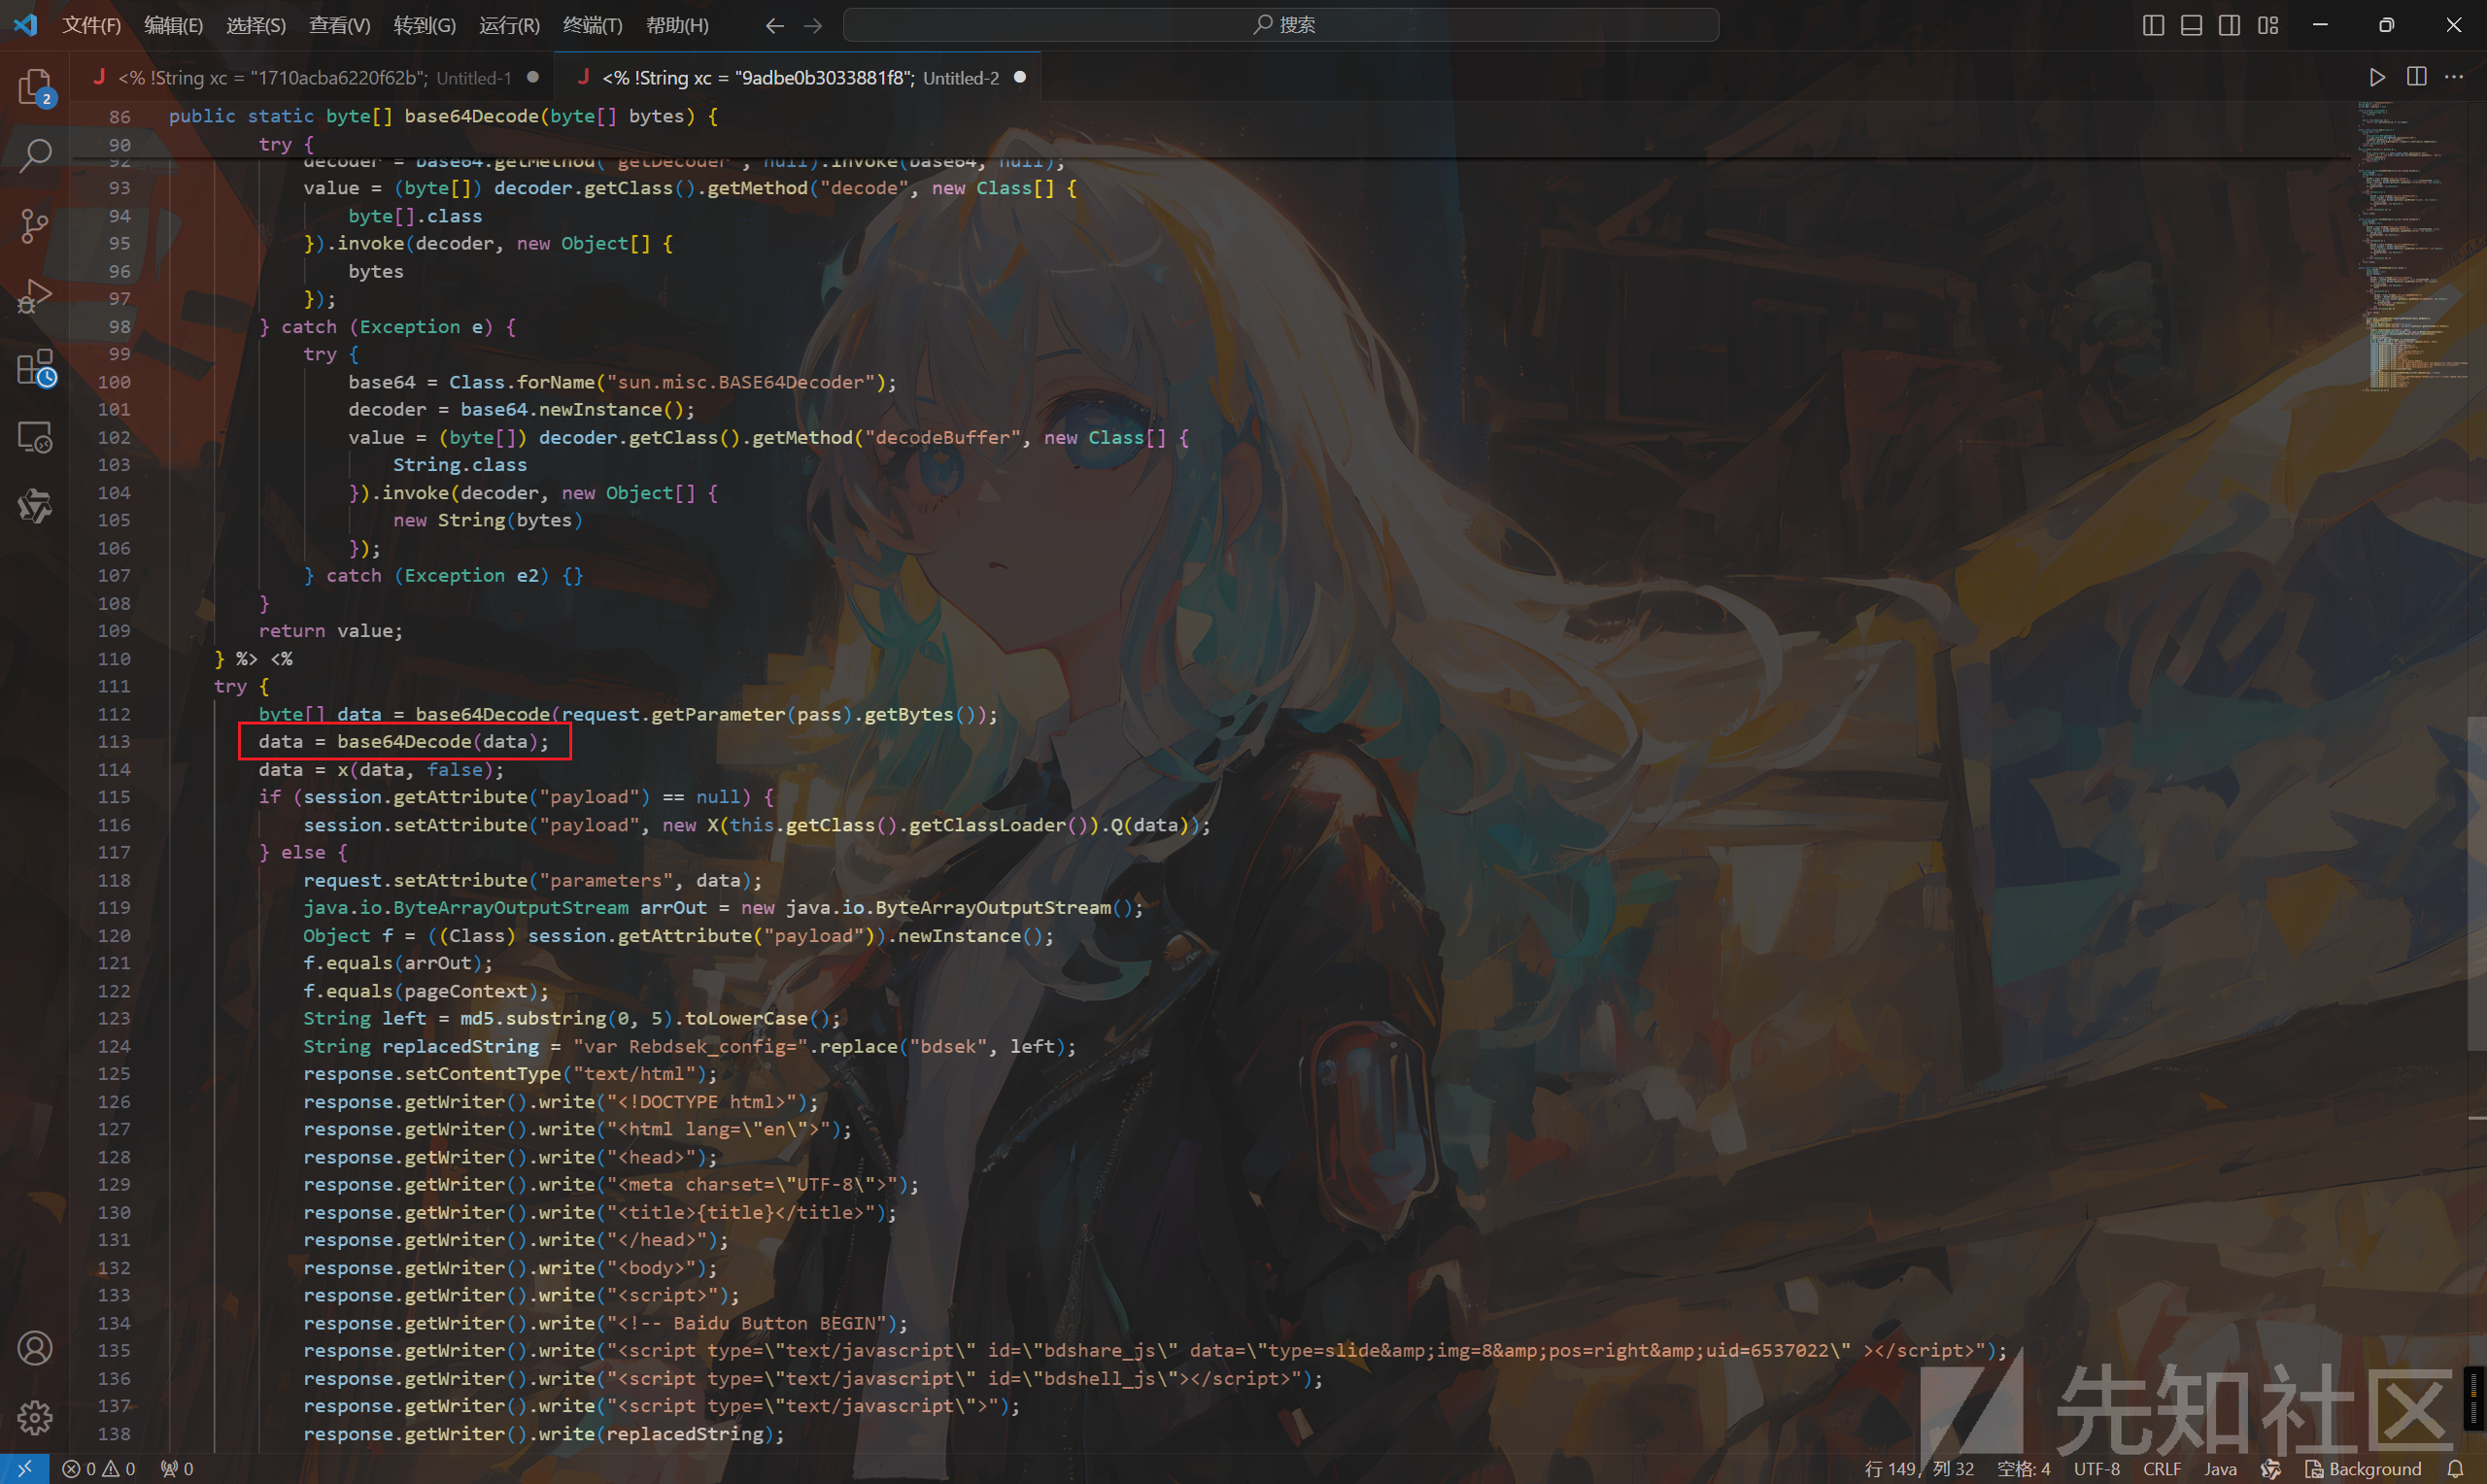The width and height of the screenshot is (2487, 1484).
Task: Open the 终端(T) menu
Action: pyautogui.click(x=592, y=25)
